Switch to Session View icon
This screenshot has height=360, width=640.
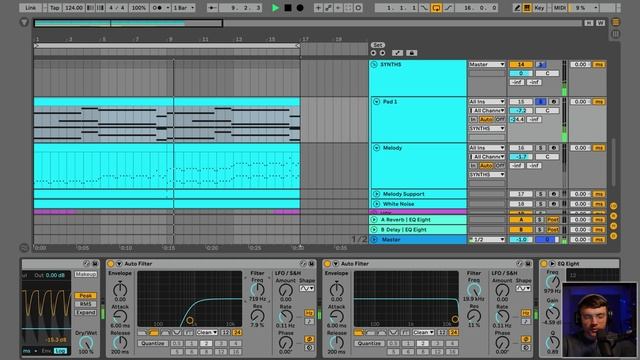pos(616,35)
